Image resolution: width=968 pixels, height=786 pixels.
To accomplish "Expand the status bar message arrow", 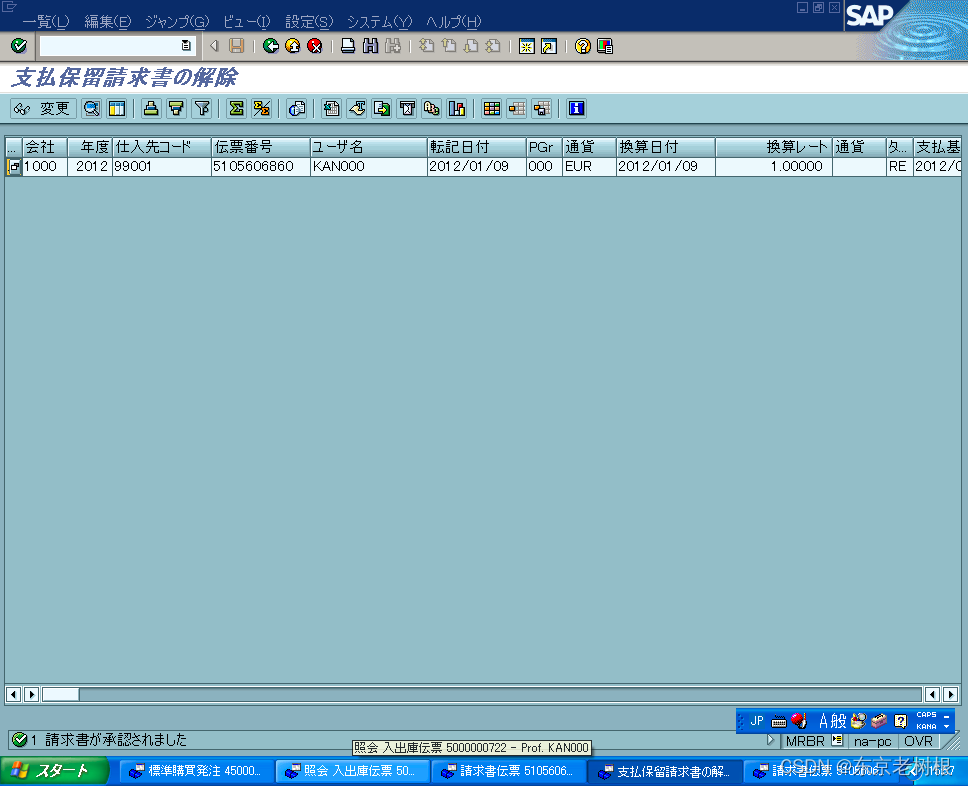I will 769,741.
